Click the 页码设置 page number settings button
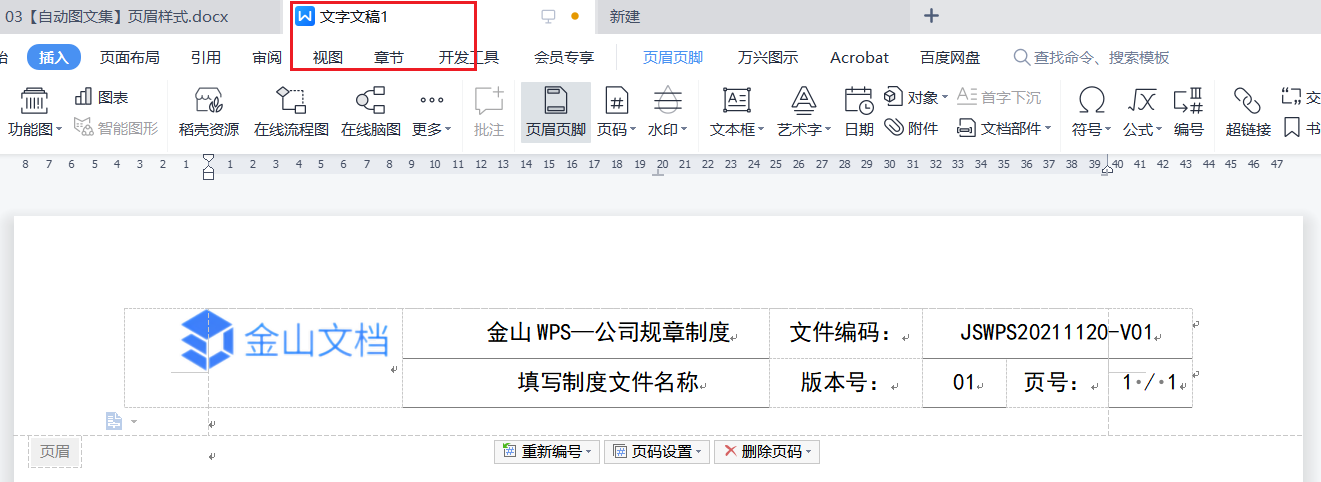 pyautogui.click(x=657, y=452)
